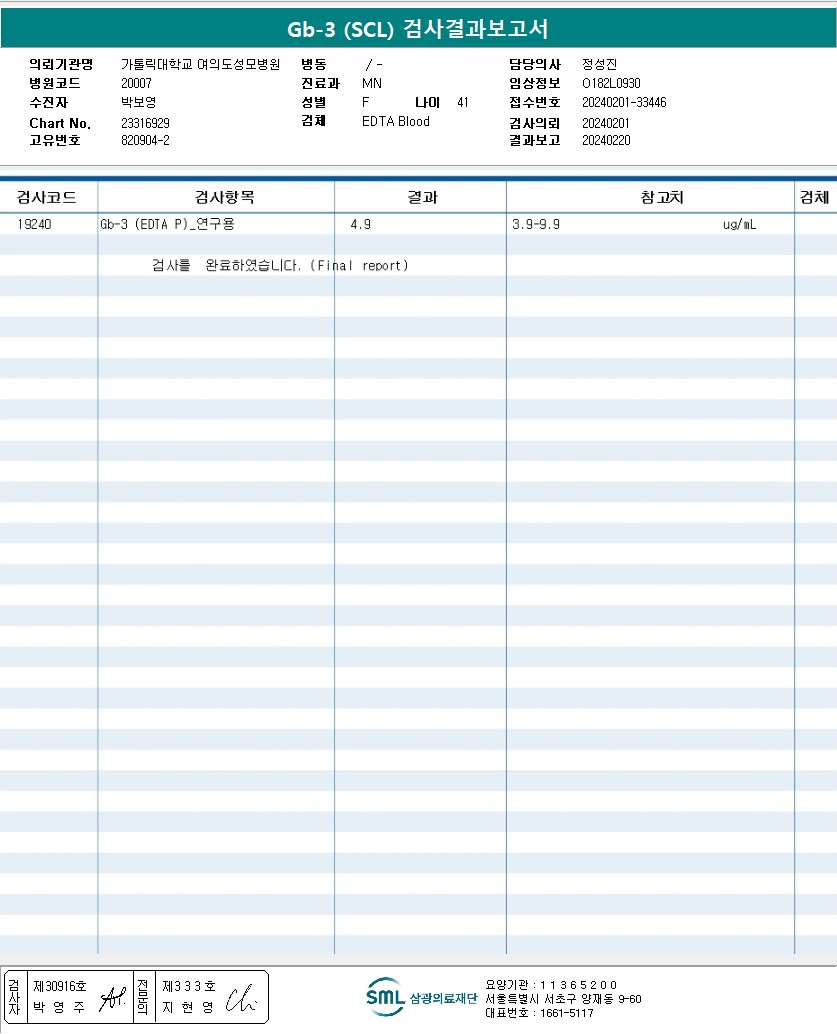
Task: Click the 삼광의료재단 name in footer
Action: 443,999
